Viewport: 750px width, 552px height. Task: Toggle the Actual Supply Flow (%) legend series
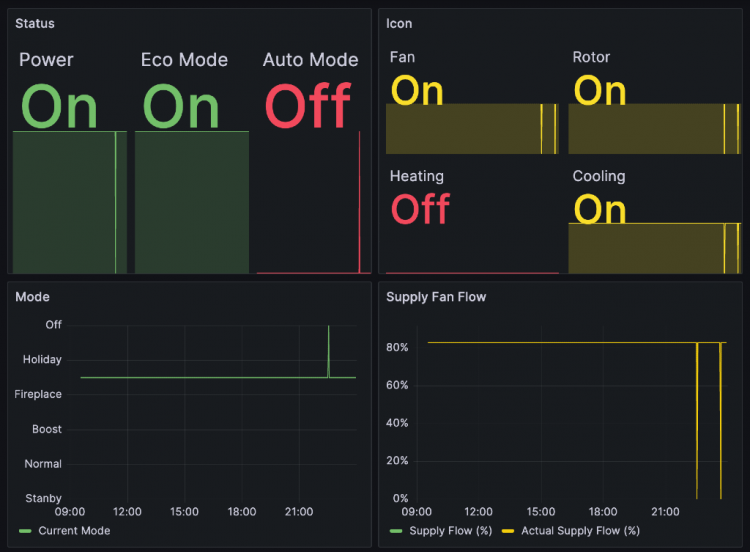tap(580, 531)
